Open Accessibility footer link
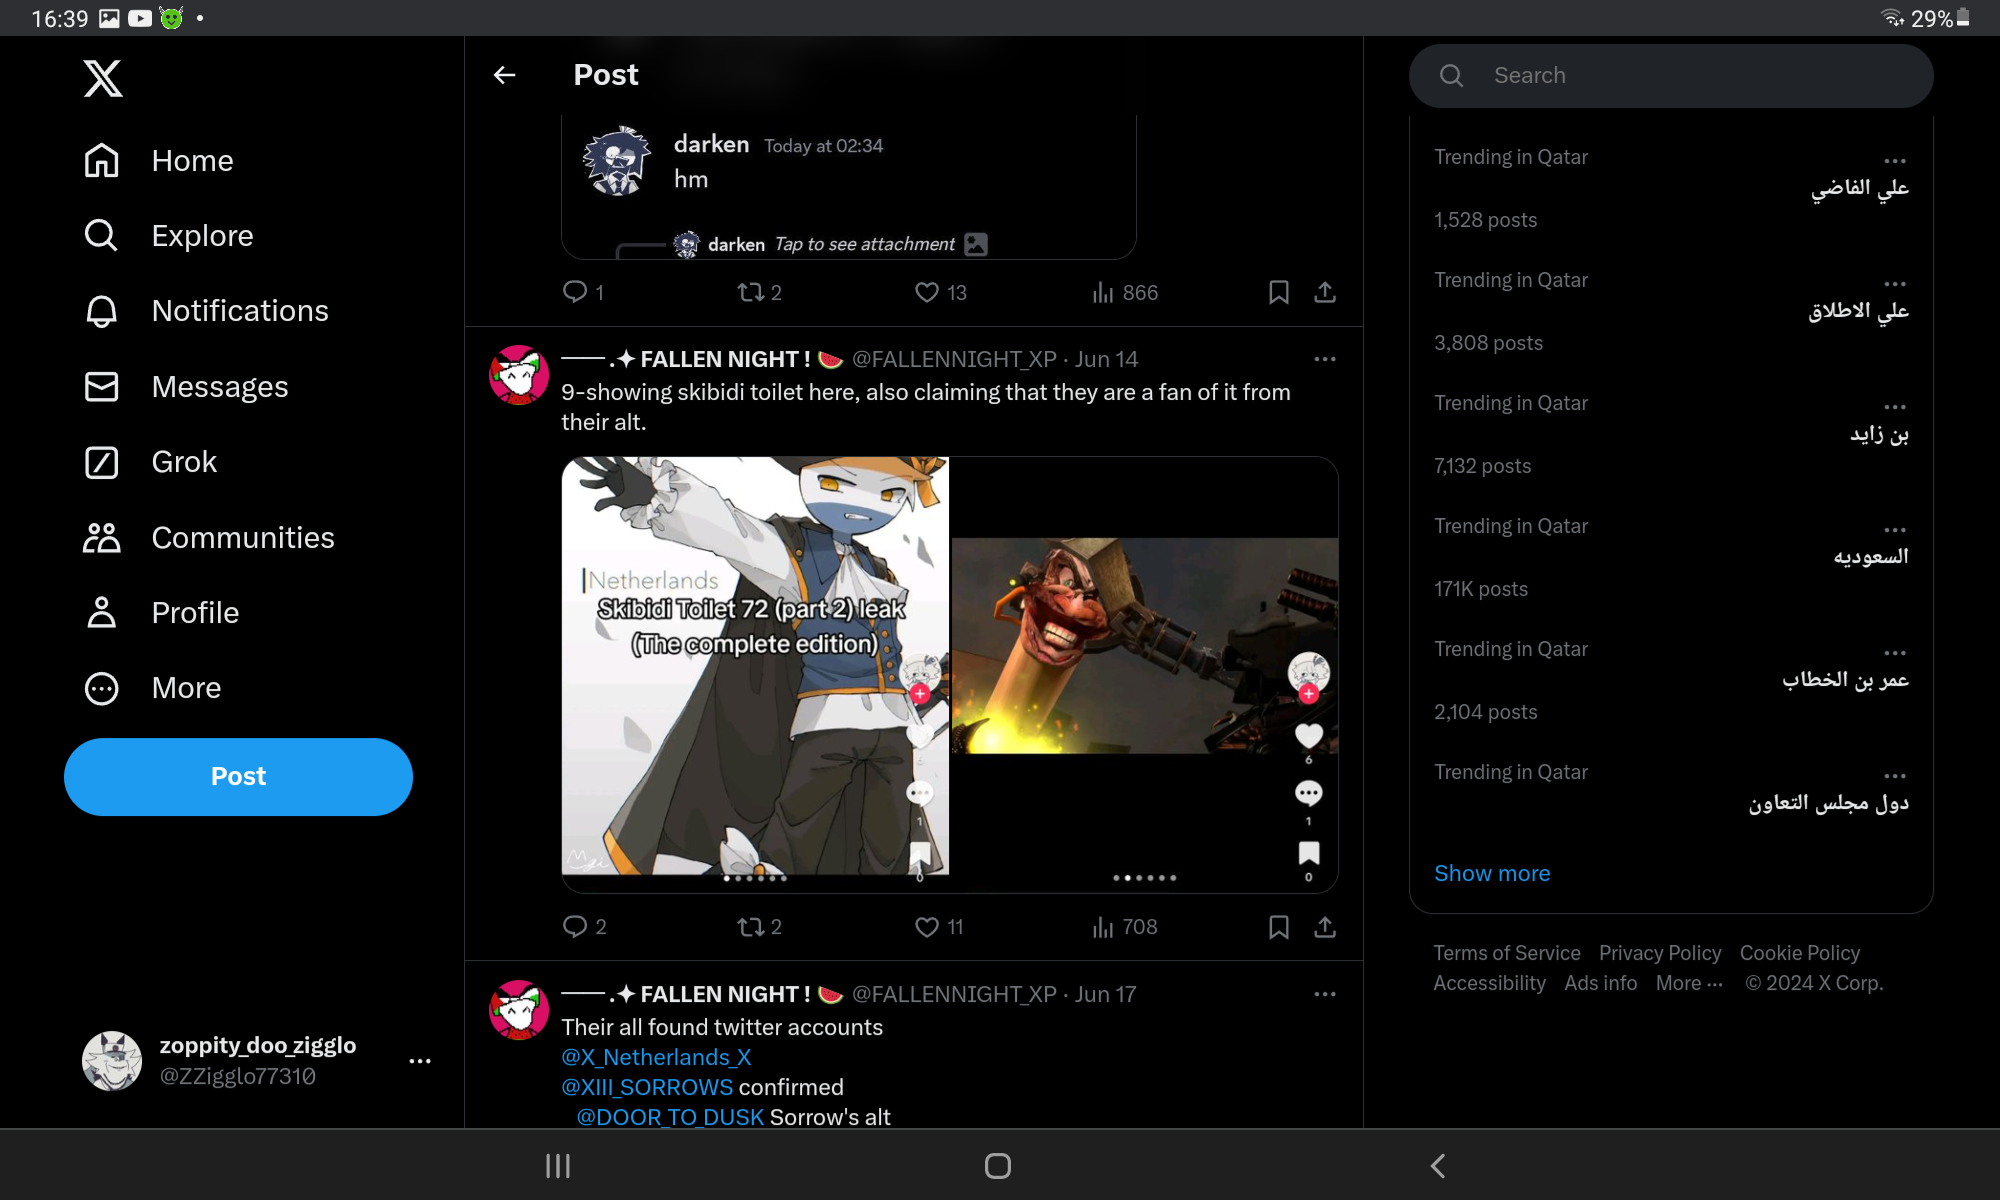The width and height of the screenshot is (2000, 1200). (x=1489, y=983)
